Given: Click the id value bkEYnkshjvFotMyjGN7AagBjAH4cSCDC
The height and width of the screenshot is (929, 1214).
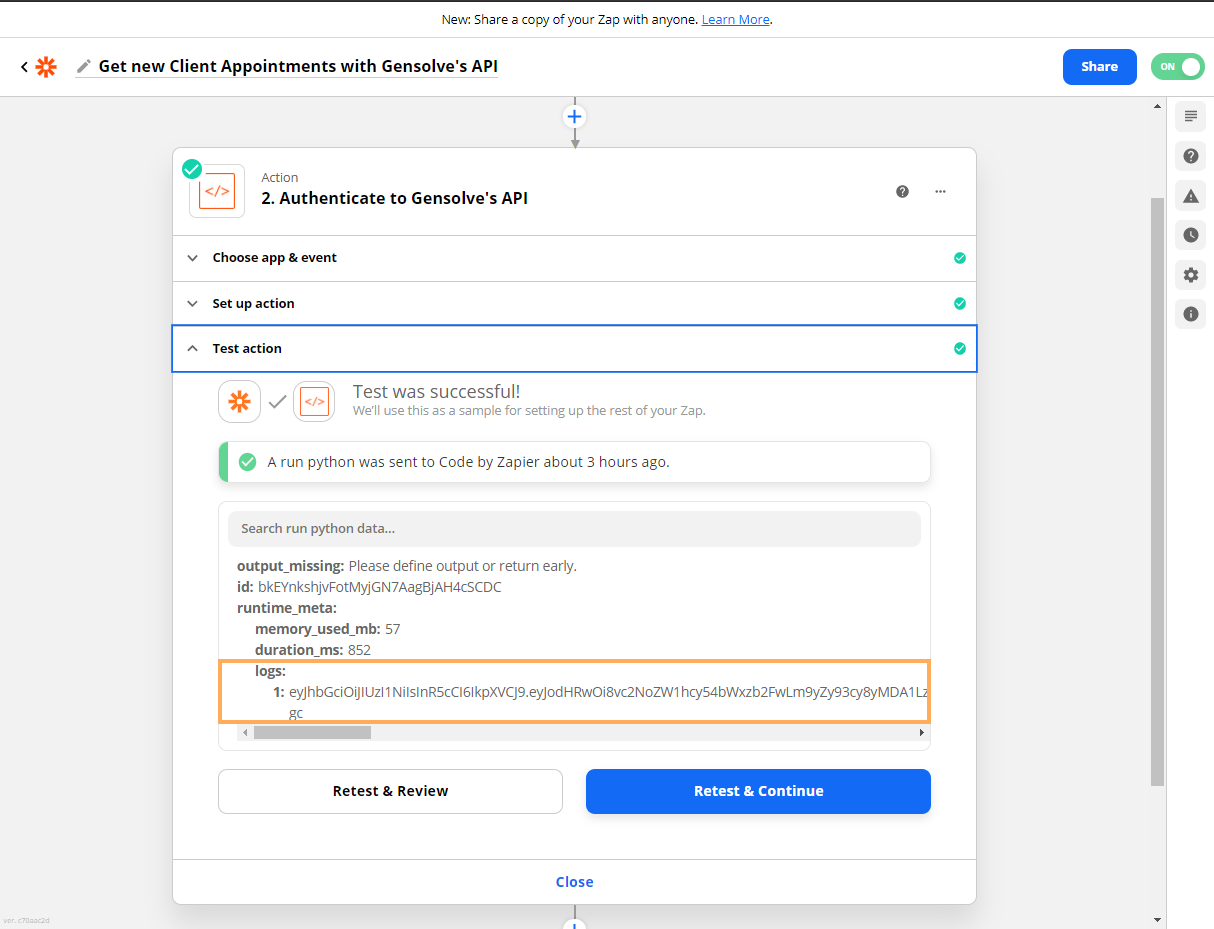Looking at the screenshot, I should [380, 587].
